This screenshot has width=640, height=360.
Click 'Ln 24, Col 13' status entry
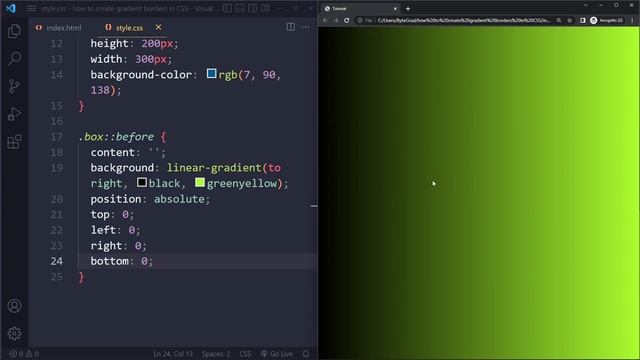point(173,354)
